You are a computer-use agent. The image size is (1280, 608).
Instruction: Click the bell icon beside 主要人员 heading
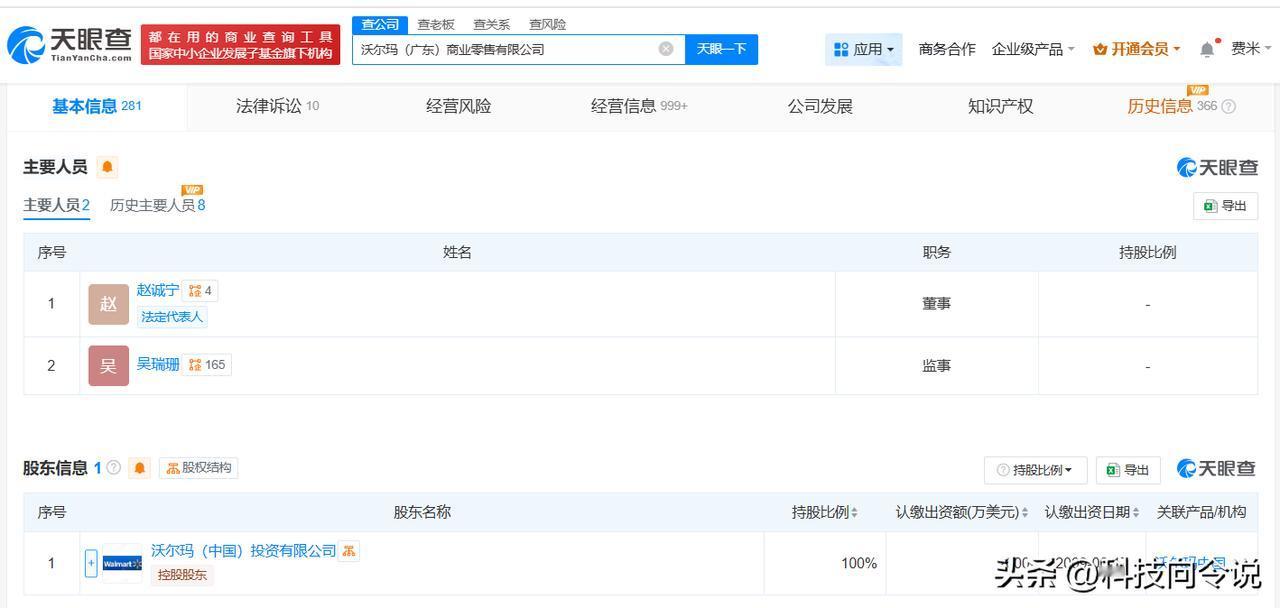click(108, 167)
